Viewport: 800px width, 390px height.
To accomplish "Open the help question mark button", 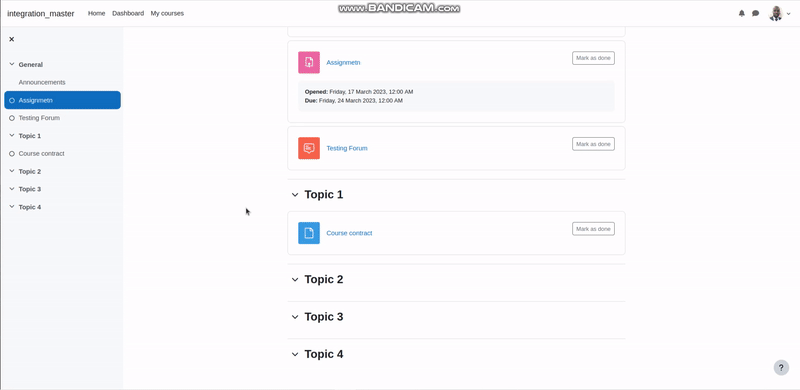I will pyautogui.click(x=781, y=368).
